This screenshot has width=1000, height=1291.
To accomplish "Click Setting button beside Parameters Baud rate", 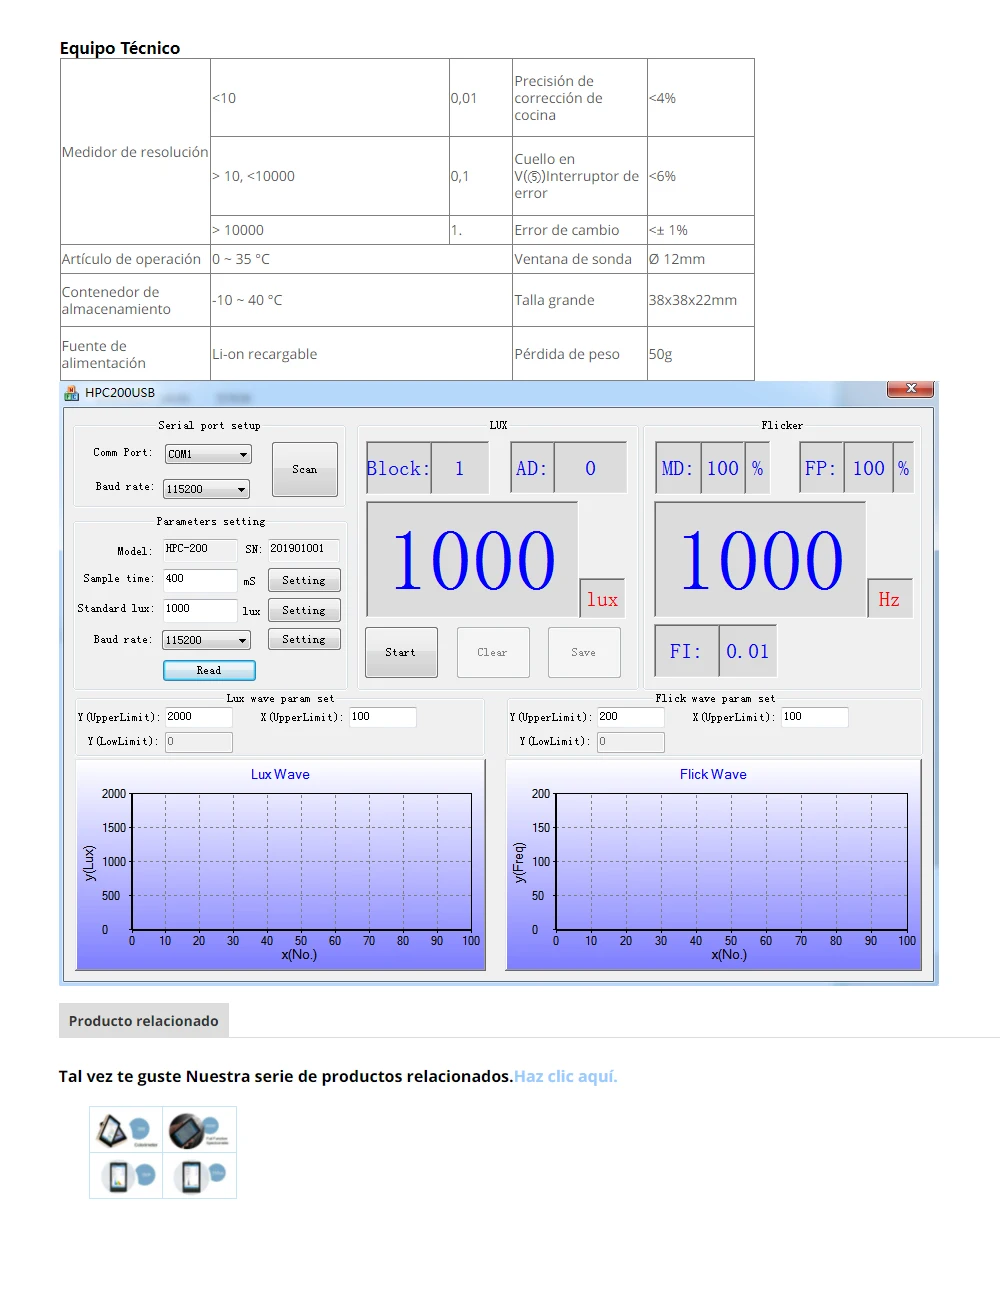I will pos(304,639).
